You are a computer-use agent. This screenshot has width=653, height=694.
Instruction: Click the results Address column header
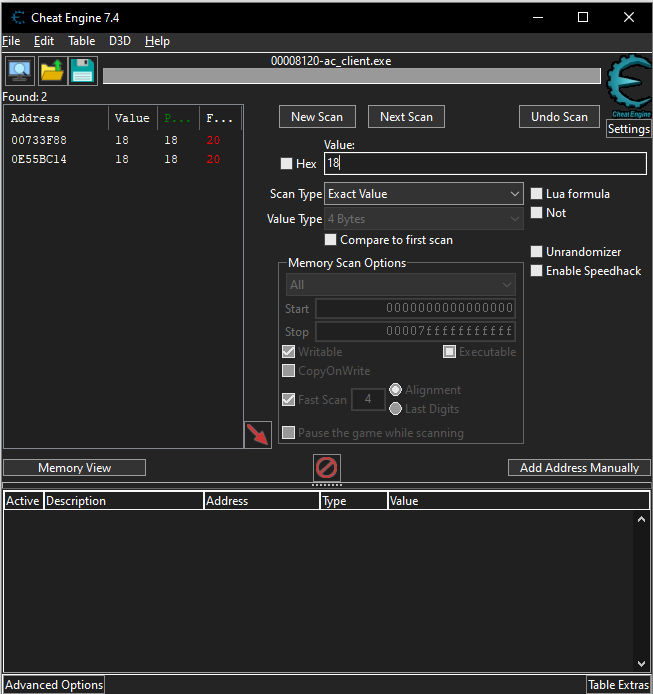(x=57, y=118)
